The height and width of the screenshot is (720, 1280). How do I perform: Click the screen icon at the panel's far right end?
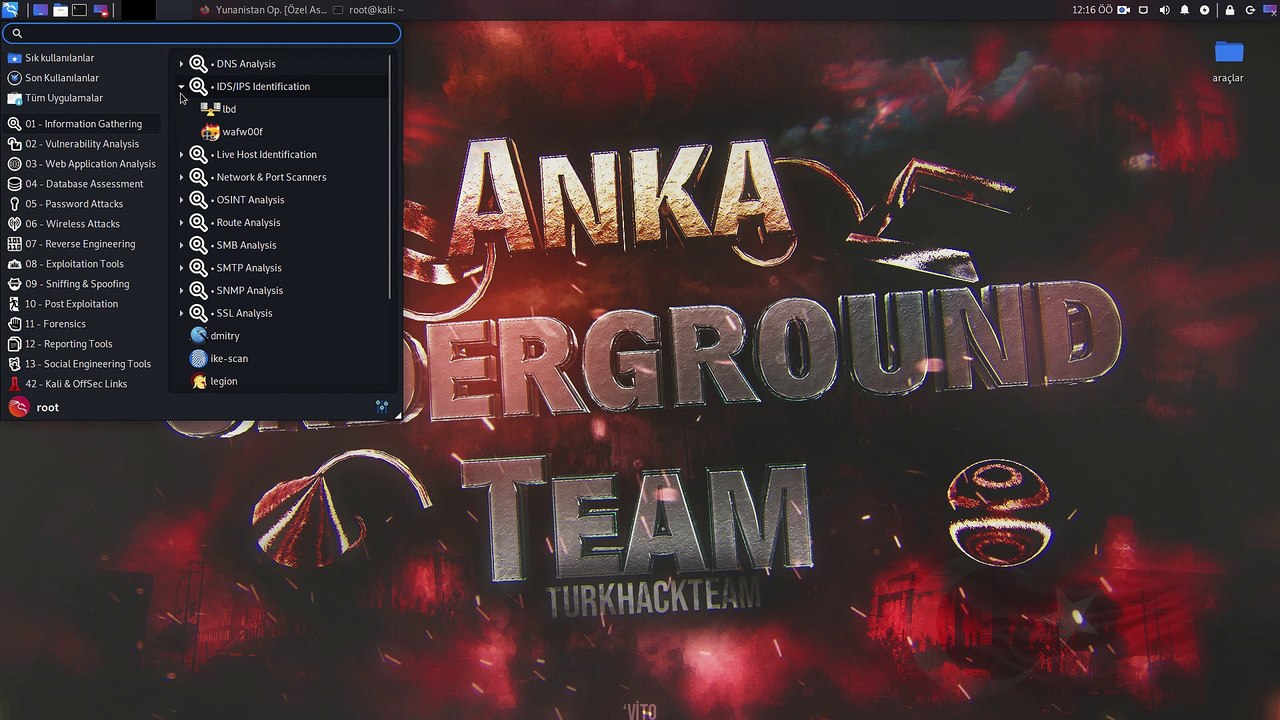1270,10
